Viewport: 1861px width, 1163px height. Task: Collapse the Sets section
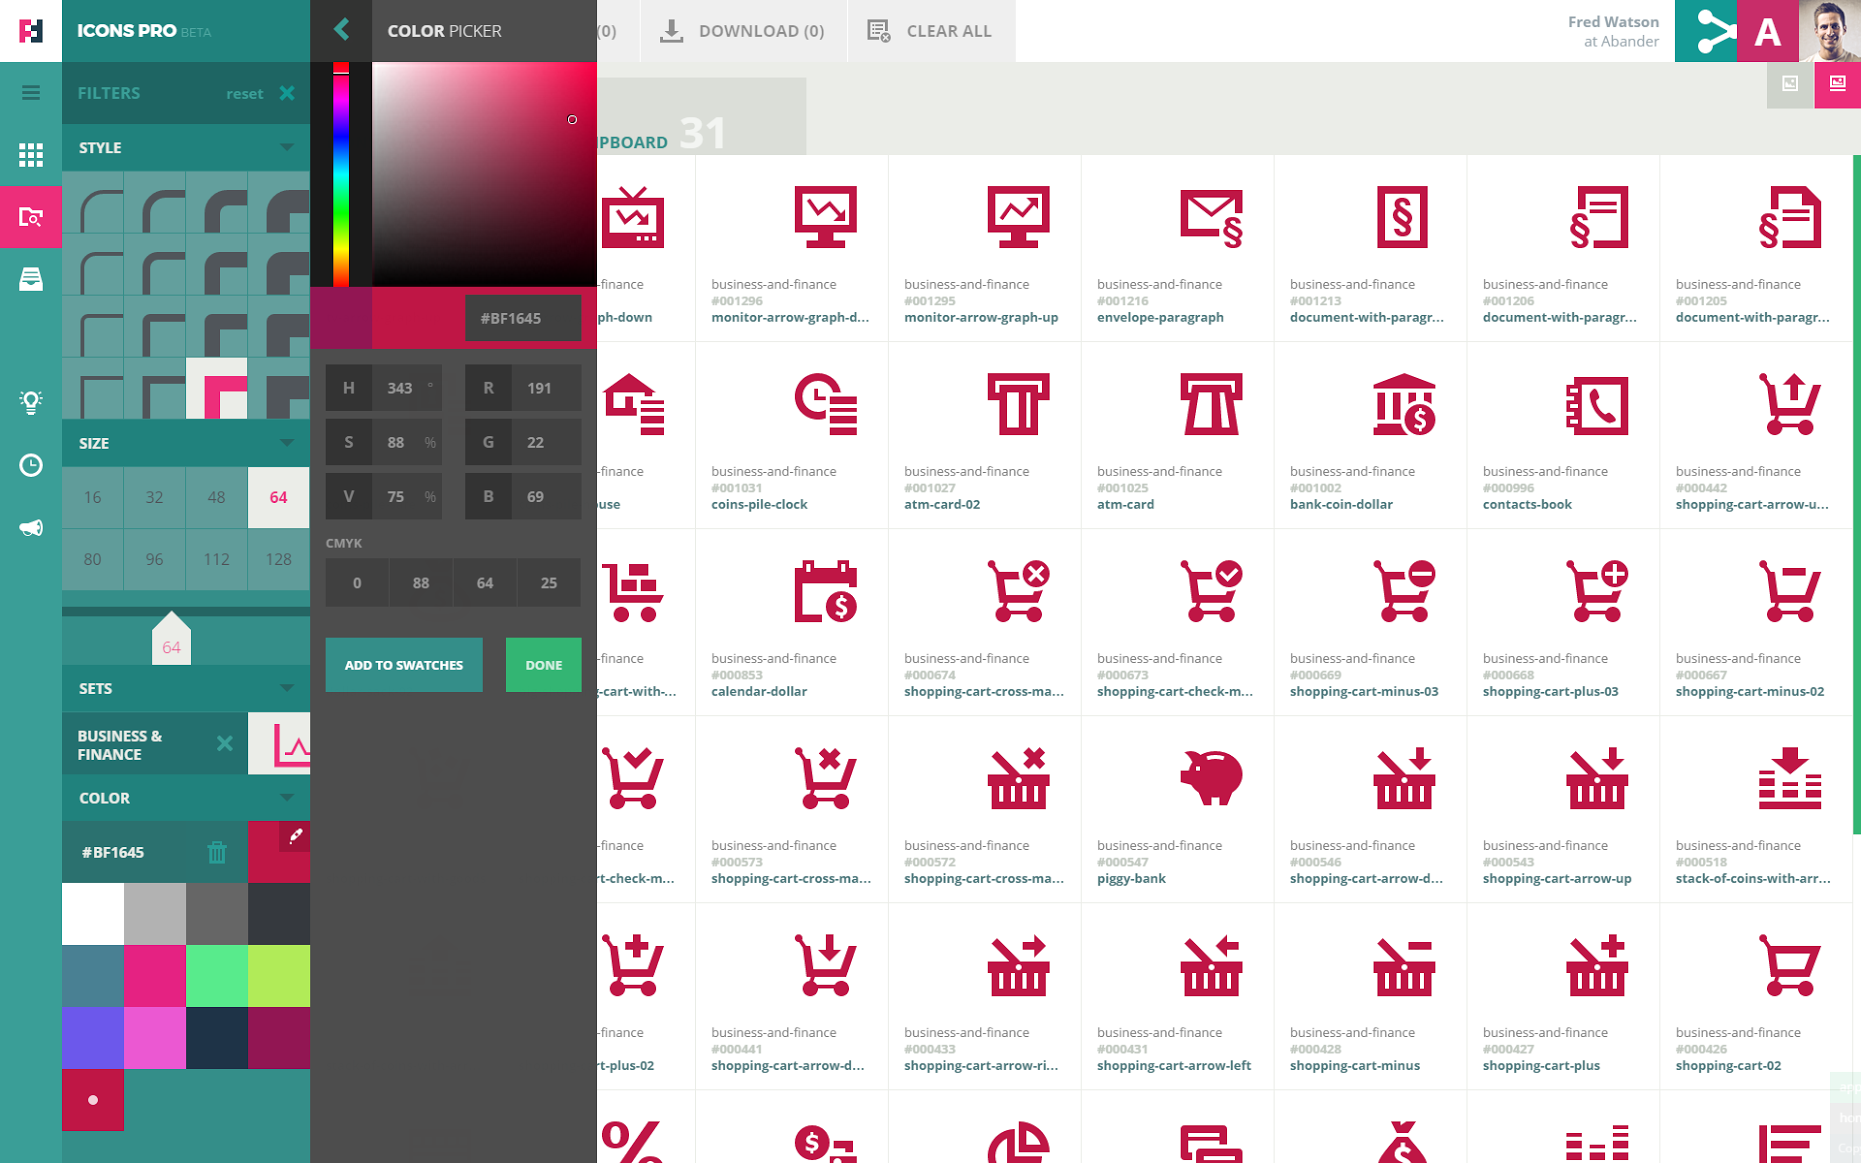(287, 688)
